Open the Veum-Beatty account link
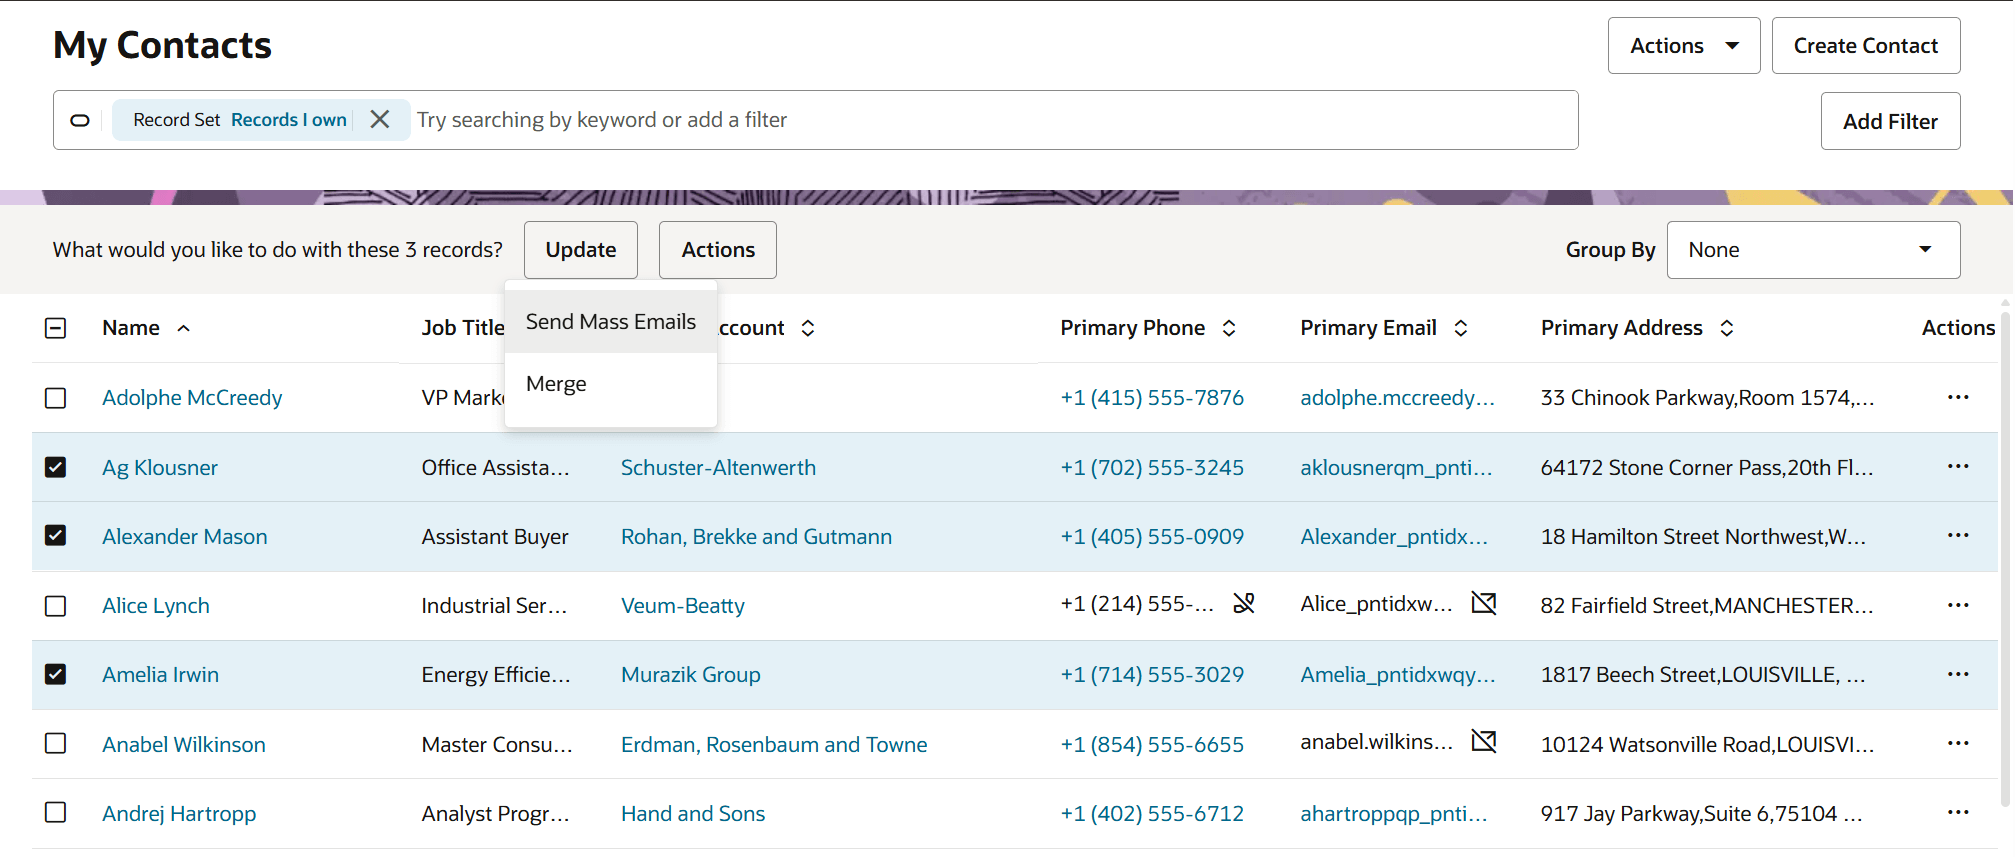 coord(683,606)
